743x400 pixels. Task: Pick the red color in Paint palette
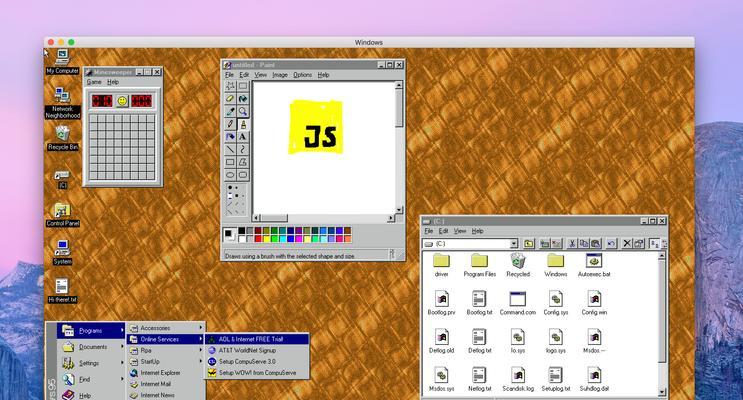[x=258, y=238]
